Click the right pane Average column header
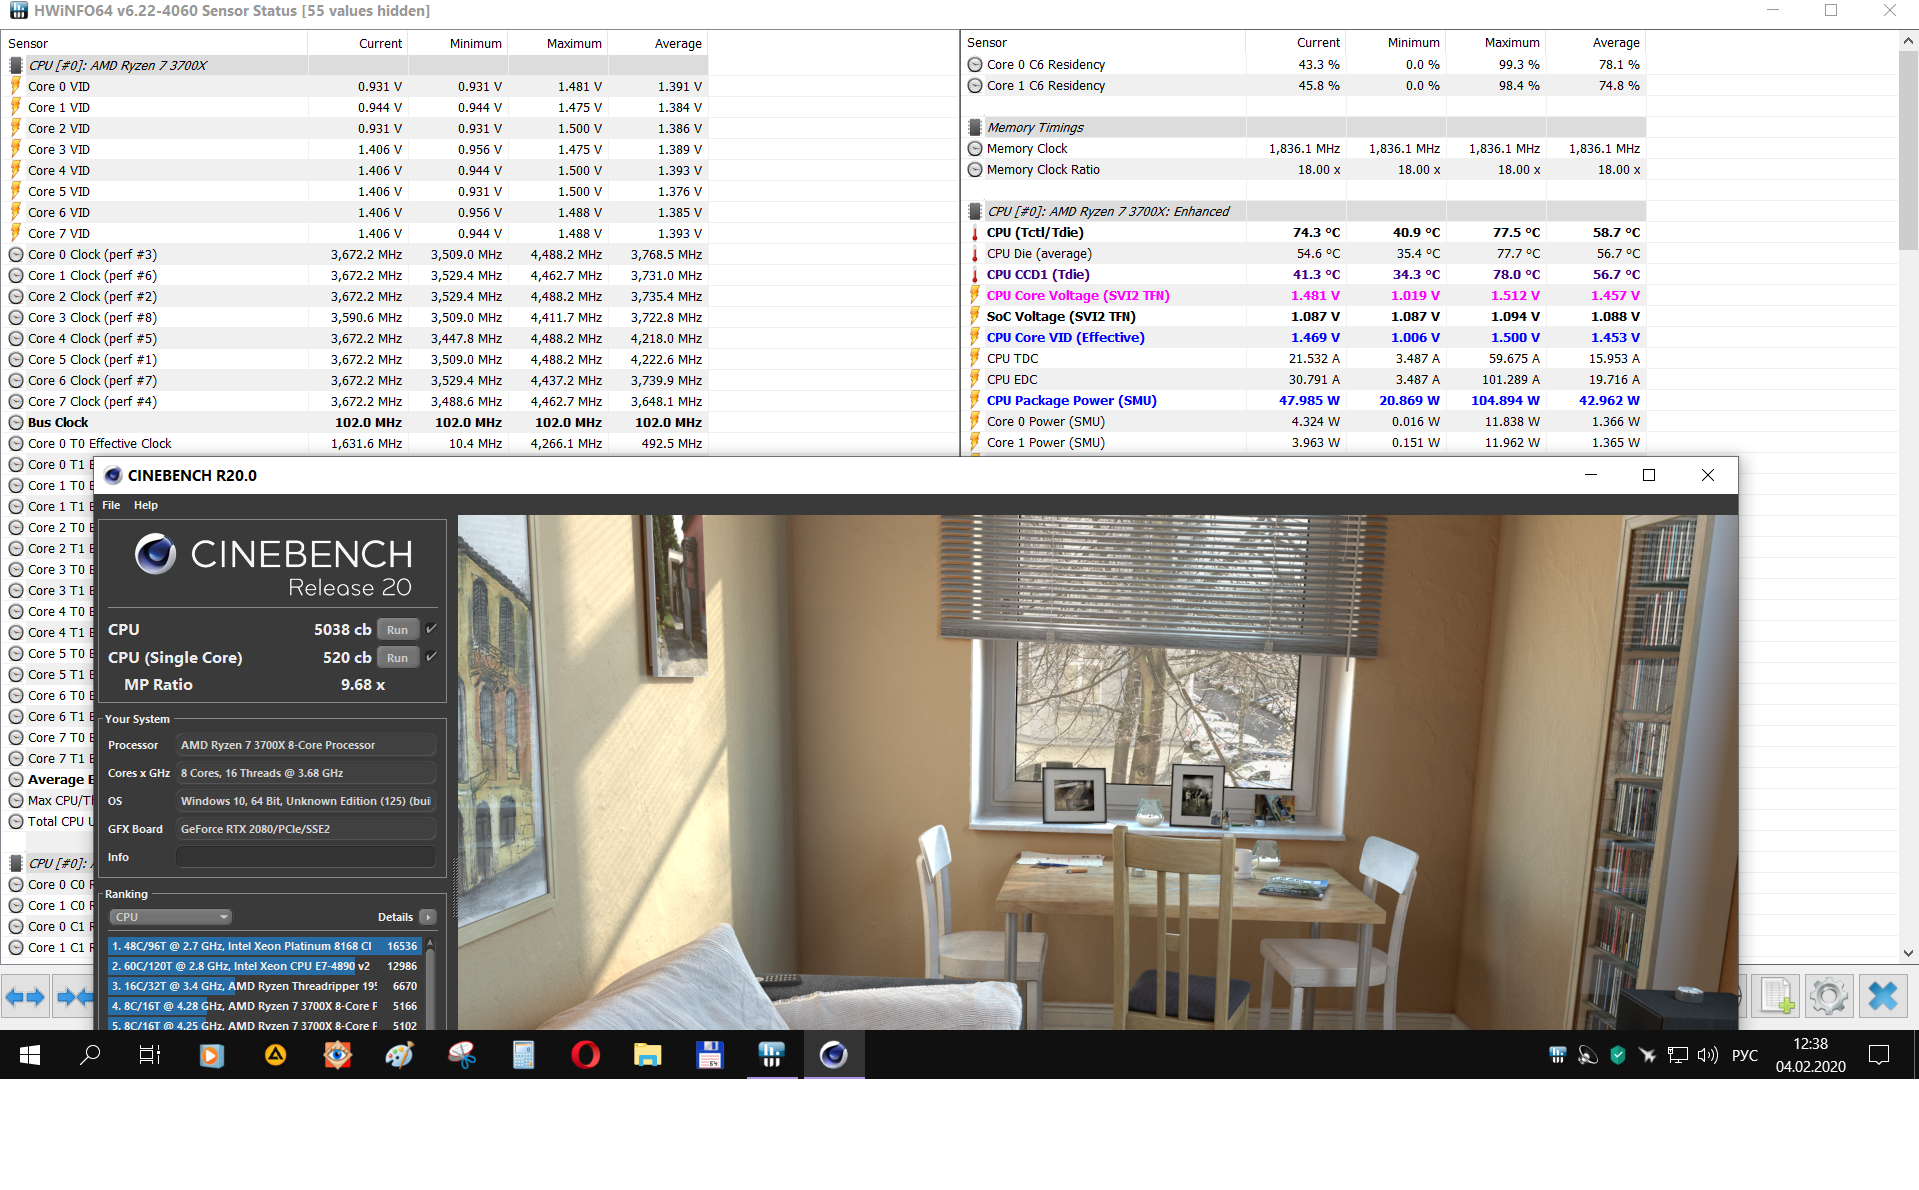This screenshot has width=1919, height=1190. 1596,42
